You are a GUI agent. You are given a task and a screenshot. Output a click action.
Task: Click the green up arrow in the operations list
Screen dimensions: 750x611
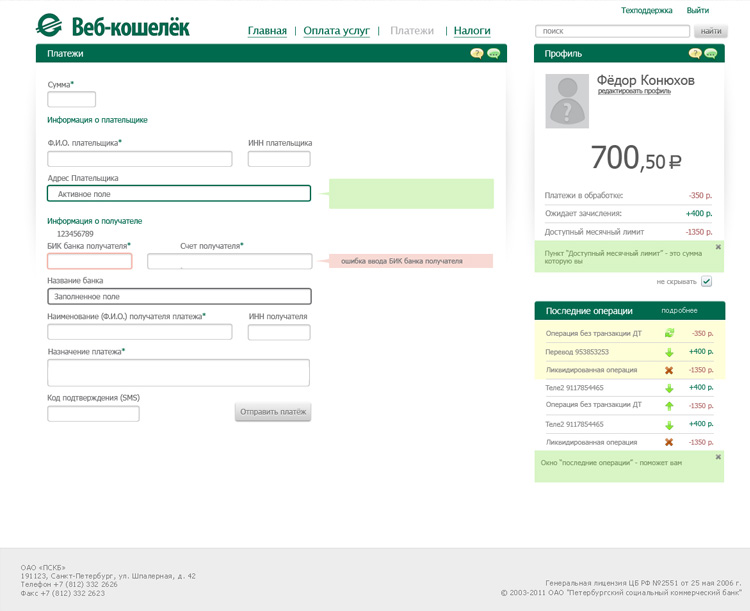669,406
